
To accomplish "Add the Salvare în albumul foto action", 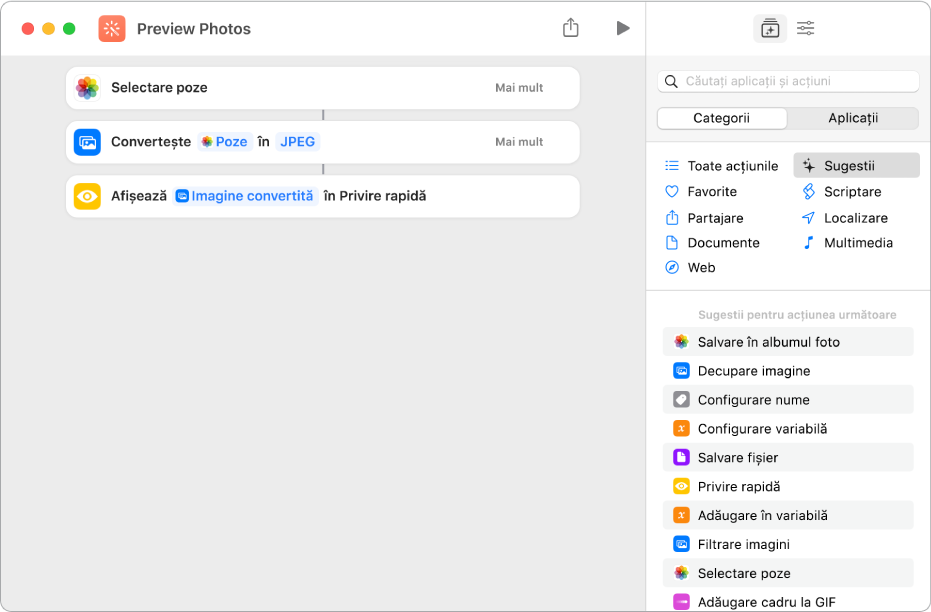I will [x=768, y=342].
